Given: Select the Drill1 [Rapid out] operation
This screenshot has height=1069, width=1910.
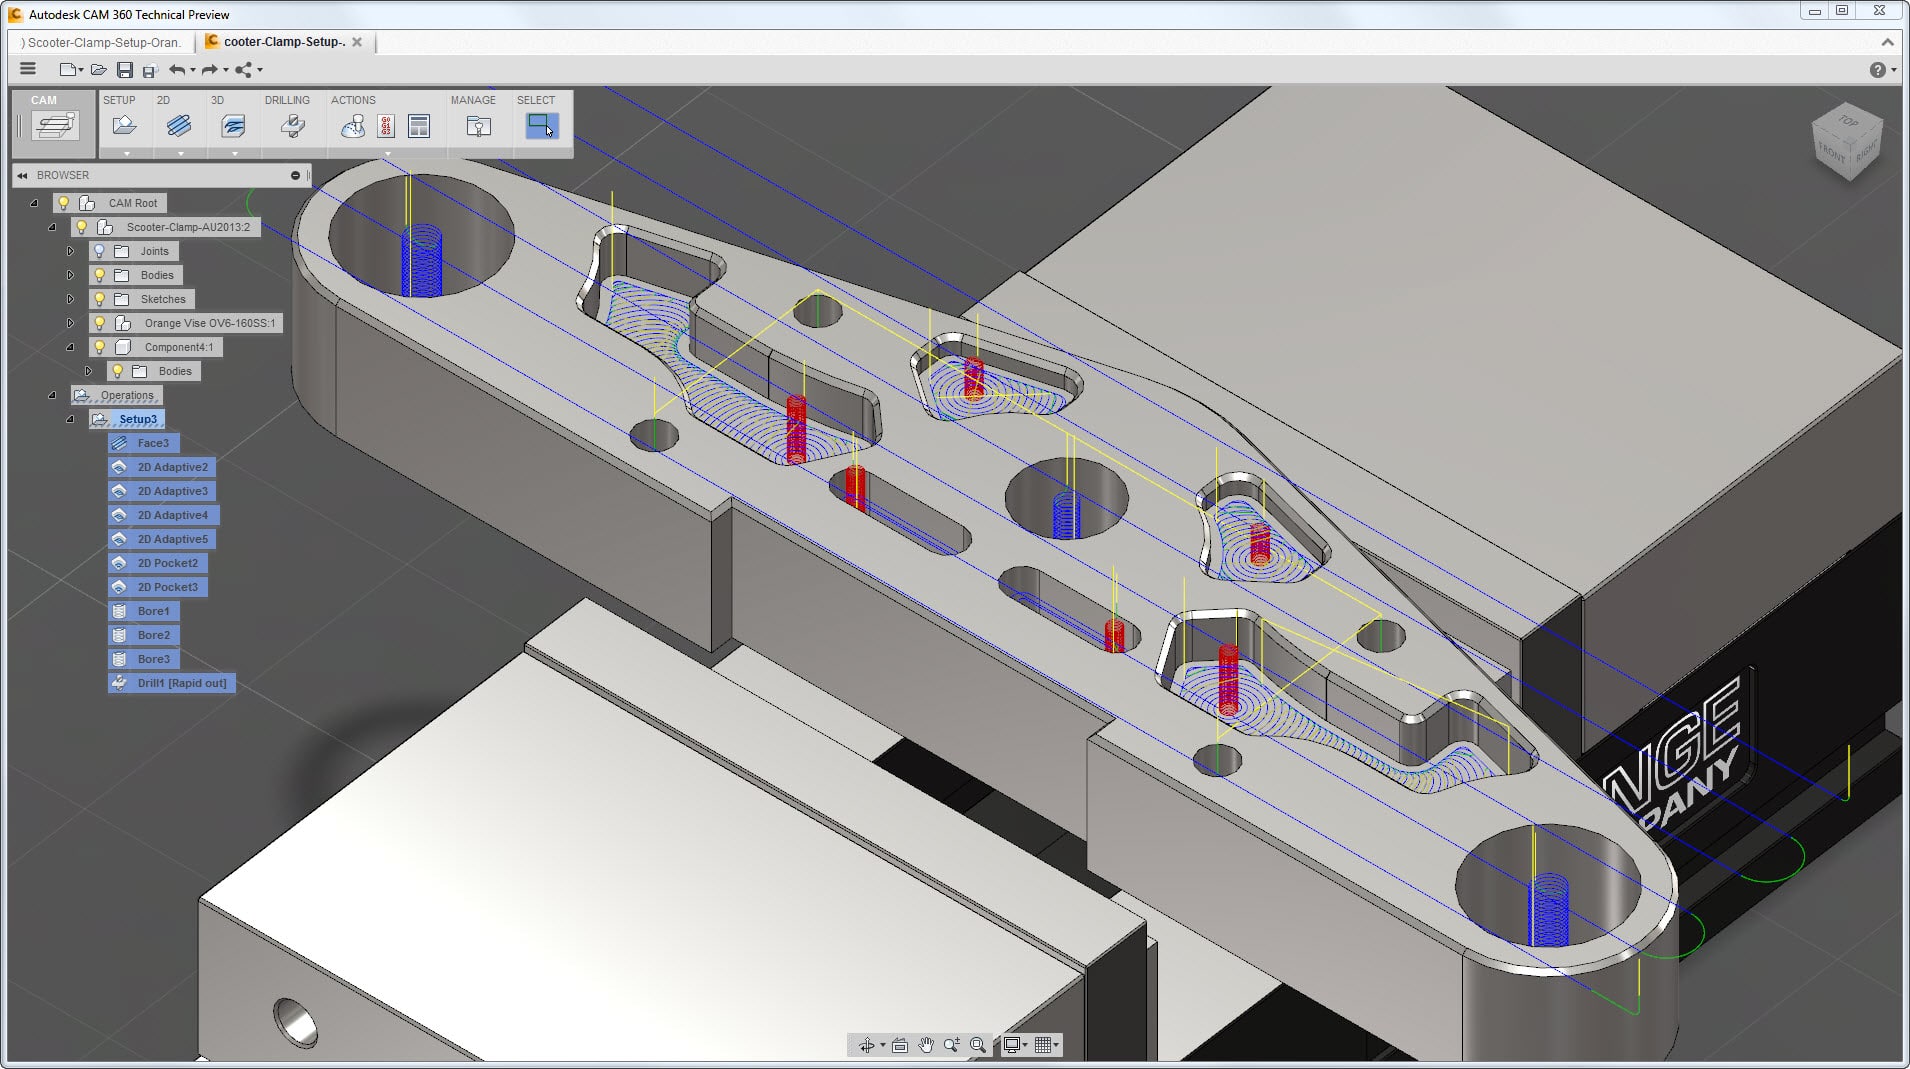Looking at the screenshot, I should (x=171, y=683).
